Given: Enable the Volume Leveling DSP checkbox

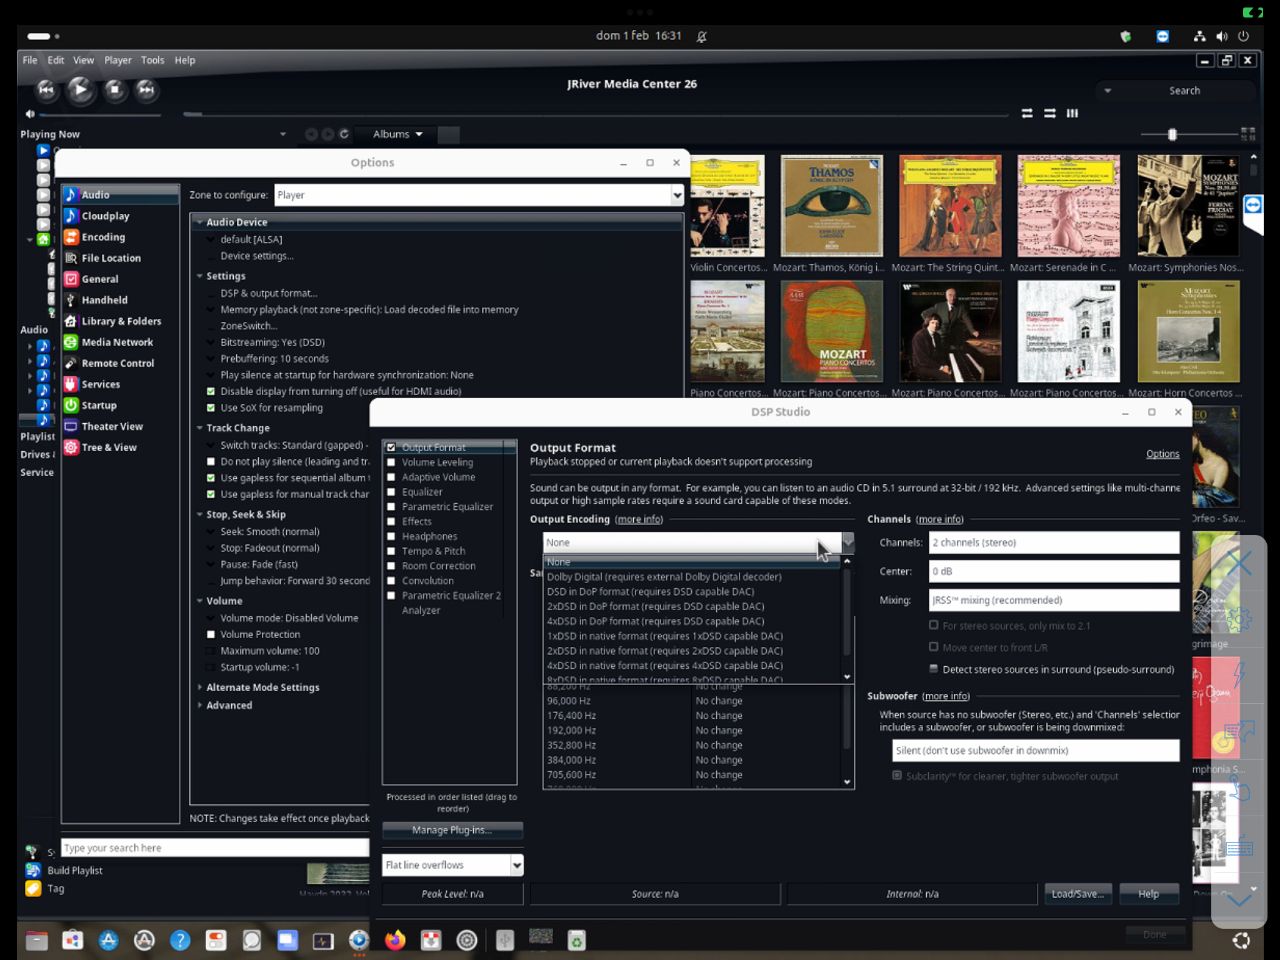Looking at the screenshot, I should point(392,463).
